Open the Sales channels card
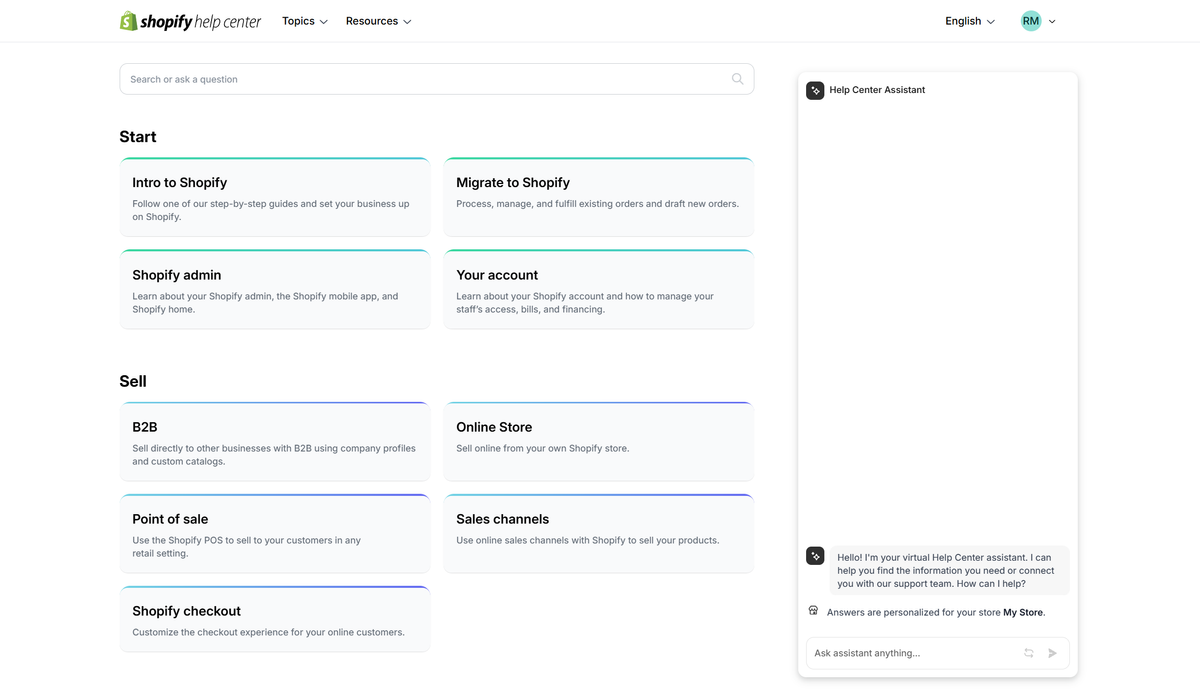This screenshot has height=695, width=1200. (599, 533)
